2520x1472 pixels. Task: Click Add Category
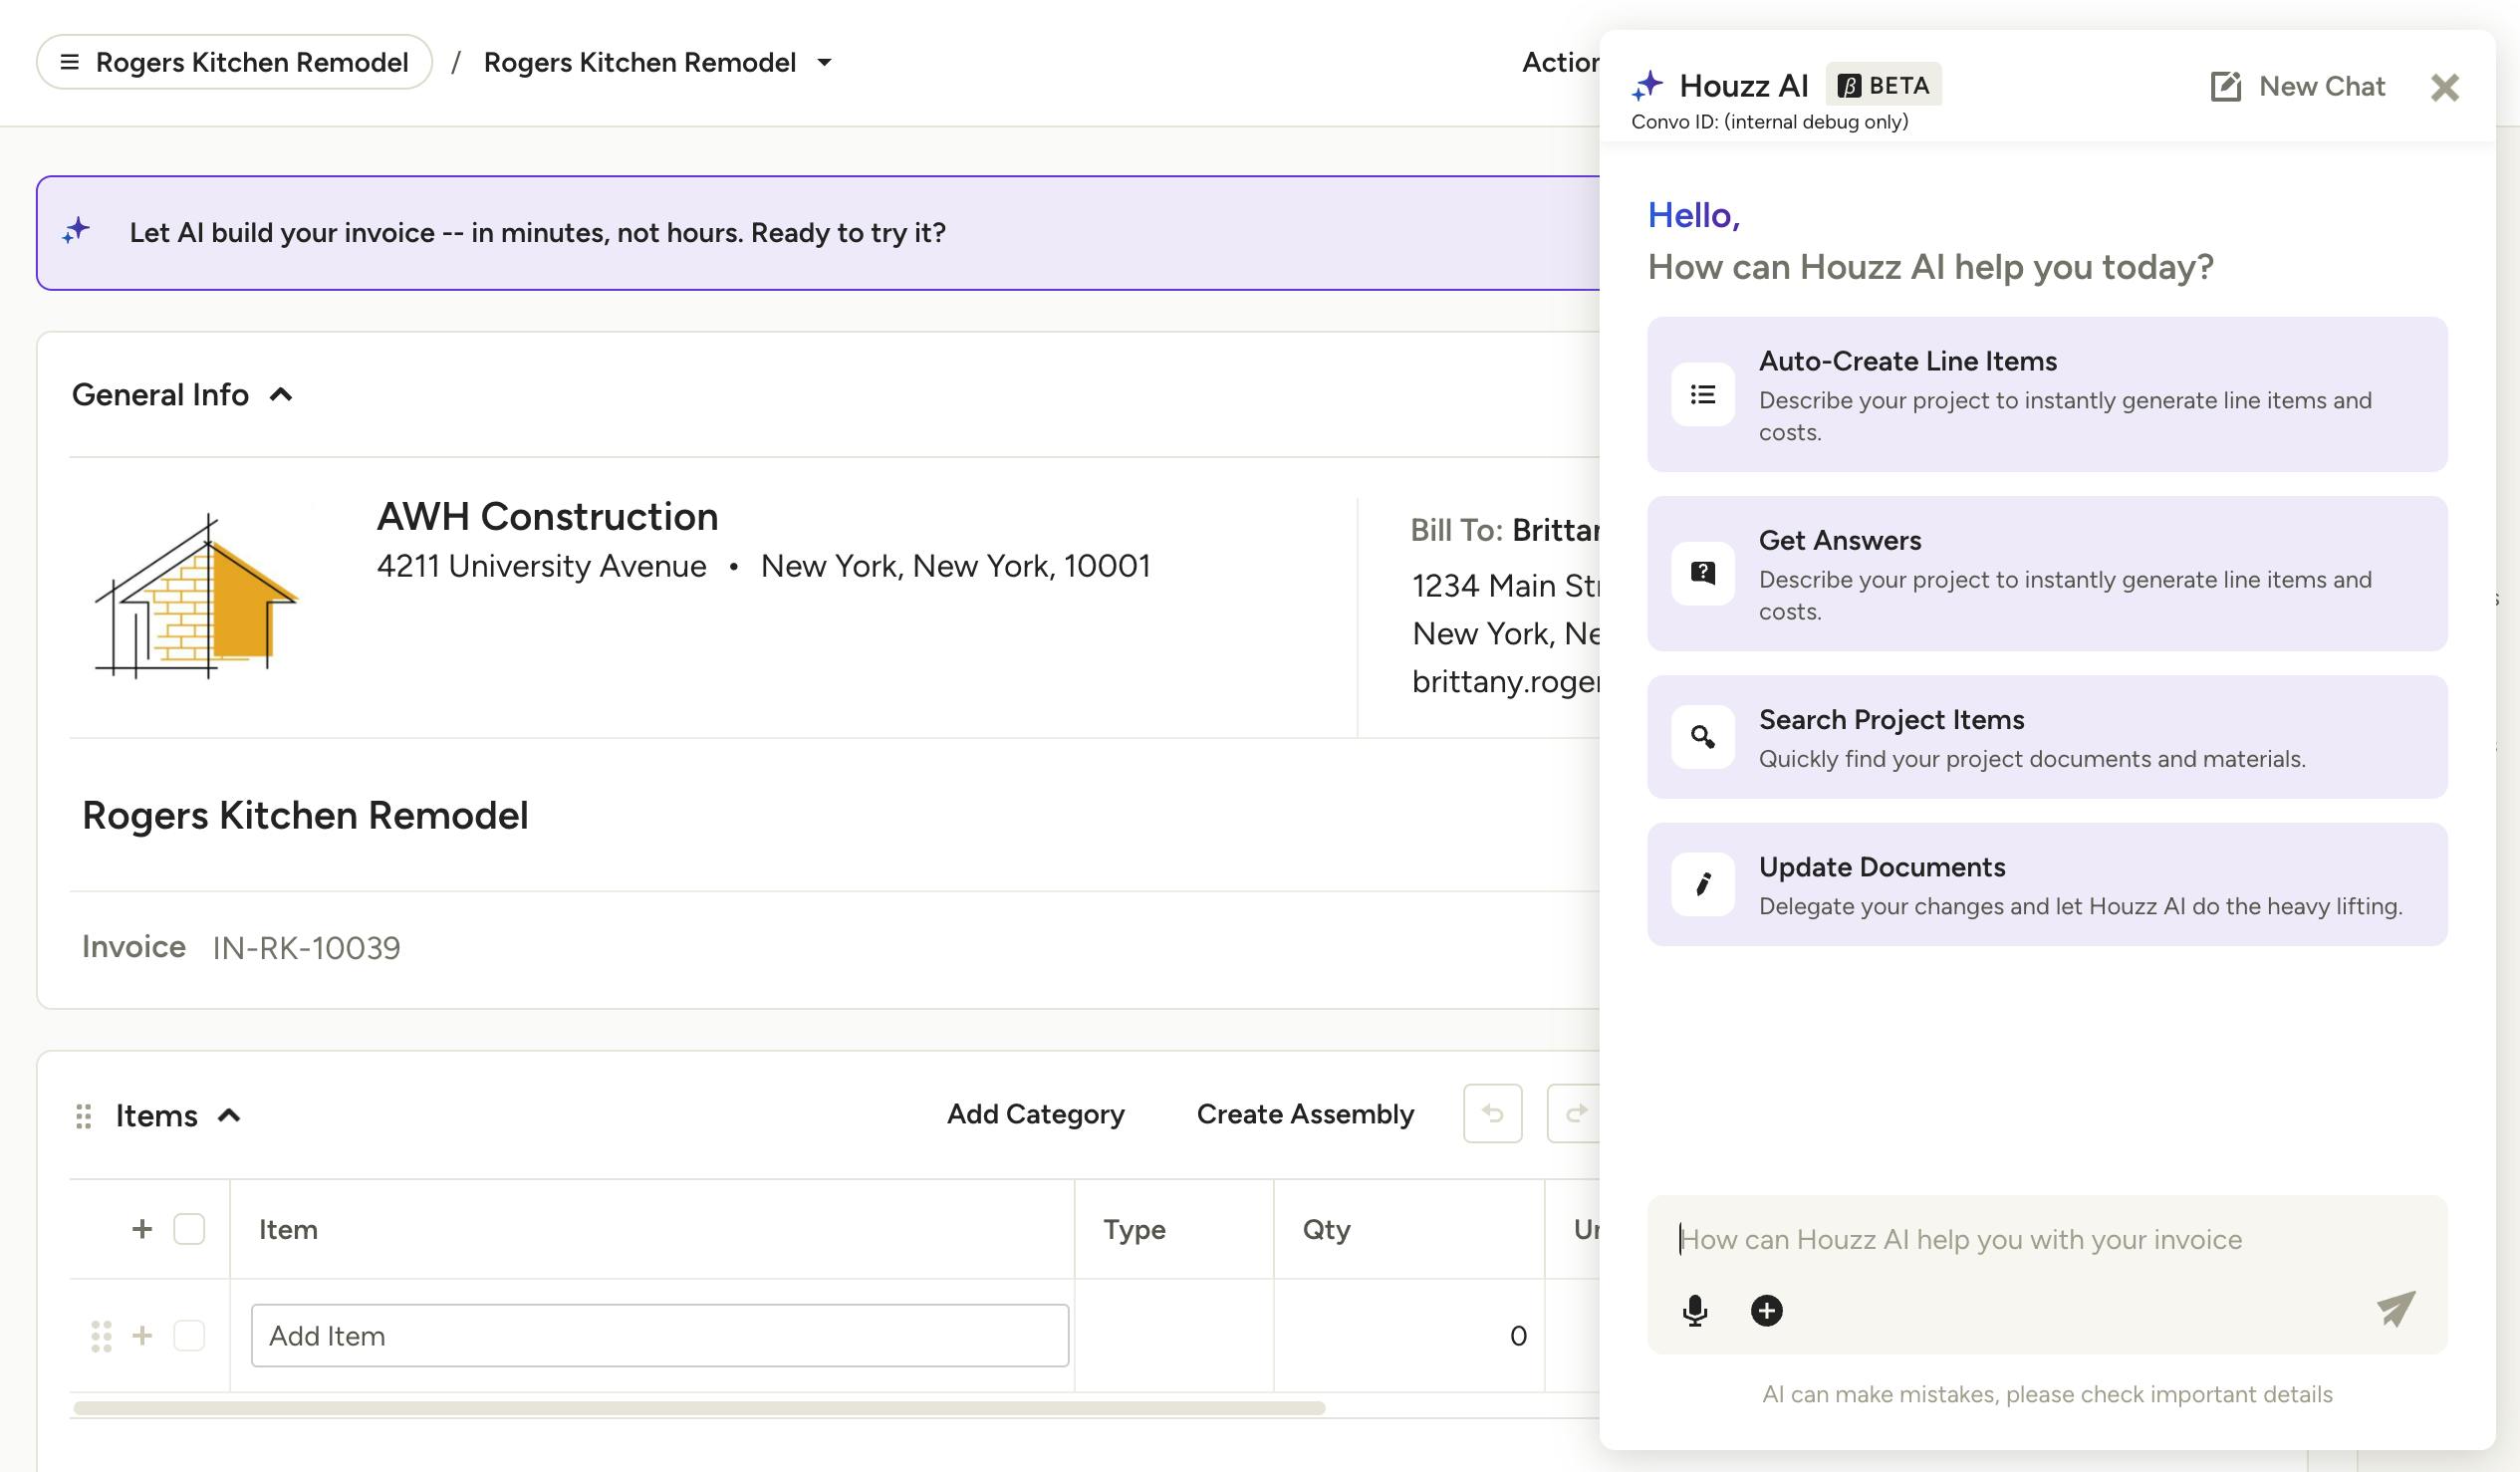1036,1114
